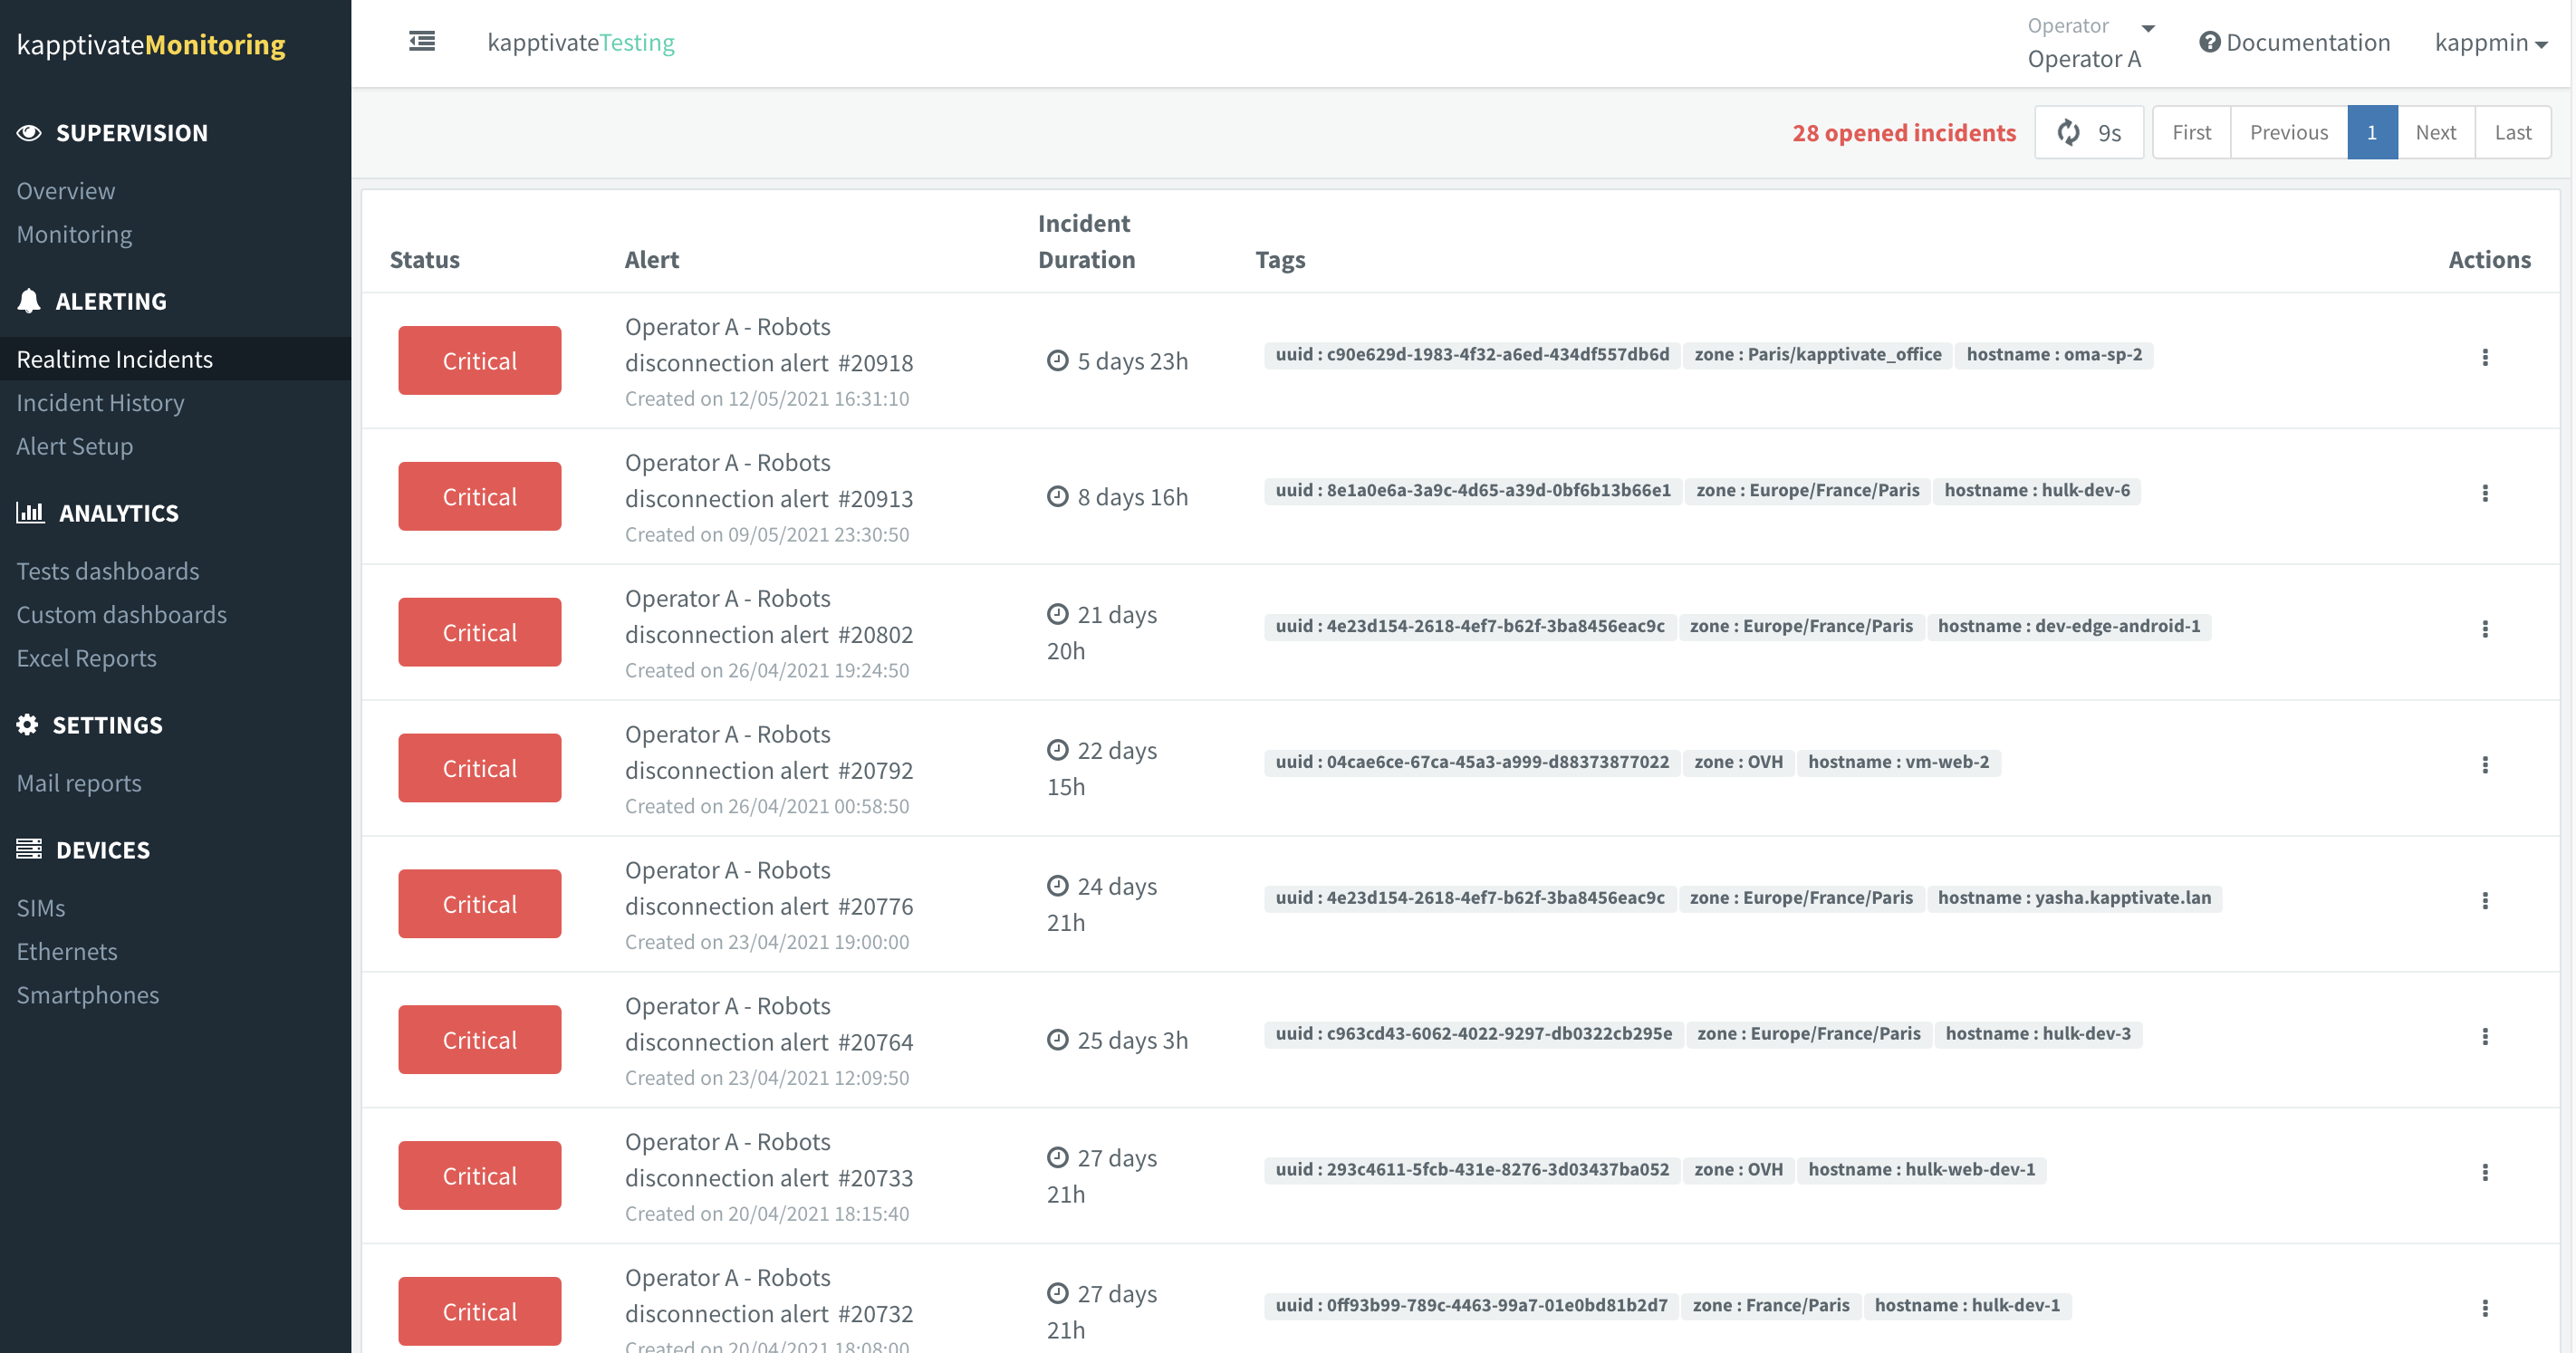Viewport: 2576px width, 1353px height.
Task: Open actions menu for alert #20918
Action: [2485, 358]
